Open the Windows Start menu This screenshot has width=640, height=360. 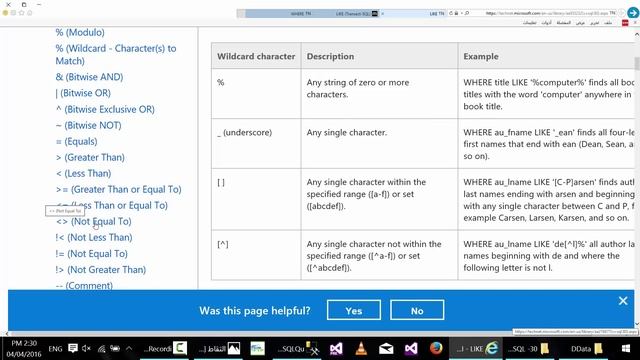click(625, 349)
